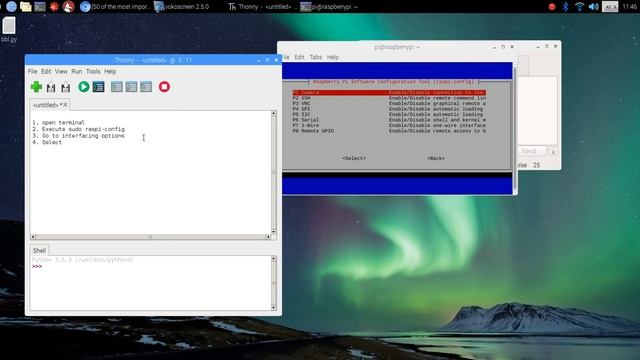Select P4 SPI option in raspi-config
Viewport: 640px width, 360px height.
coord(389,109)
